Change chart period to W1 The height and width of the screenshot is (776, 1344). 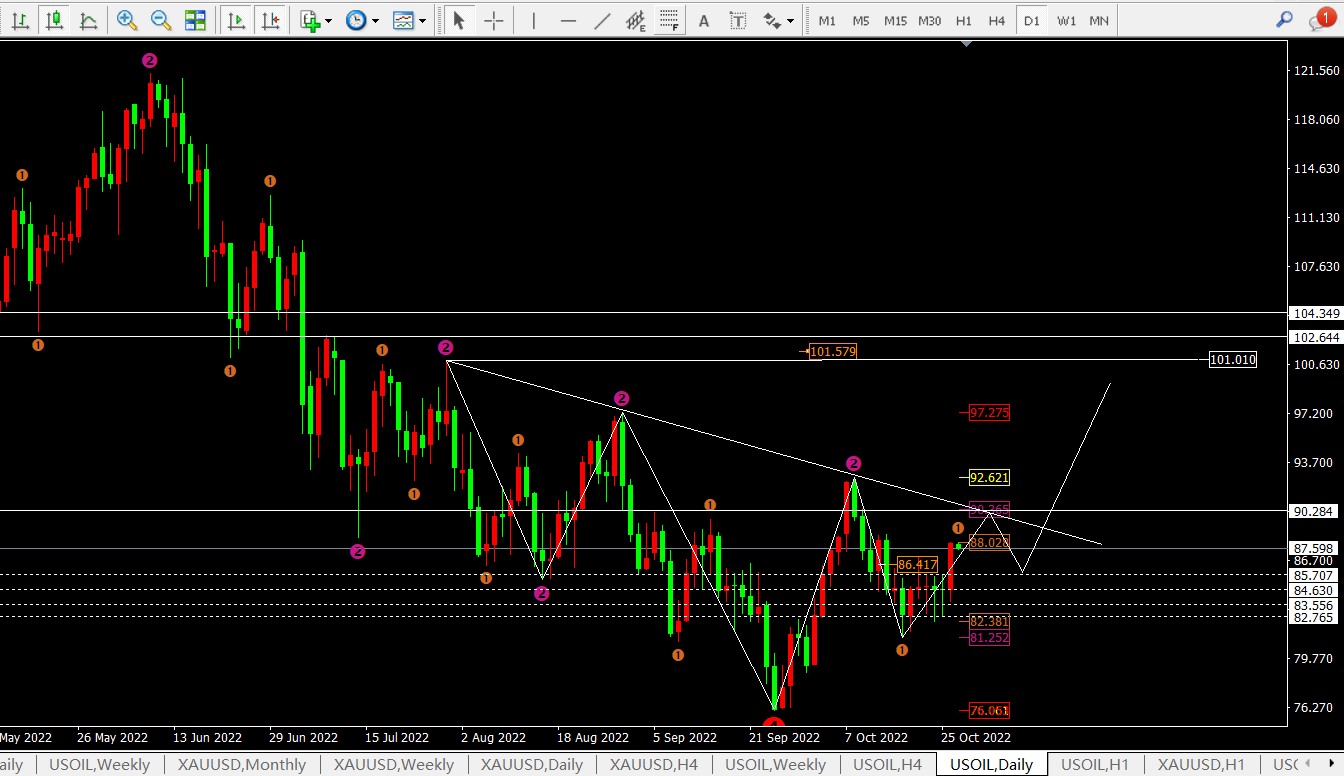pyautogui.click(x=1067, y=20)
